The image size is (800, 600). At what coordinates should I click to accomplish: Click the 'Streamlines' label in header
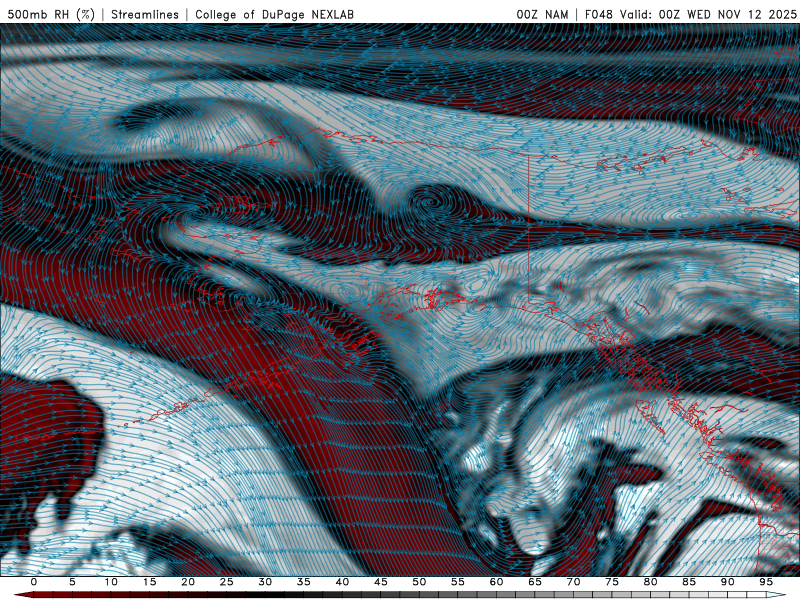[145, 14]
